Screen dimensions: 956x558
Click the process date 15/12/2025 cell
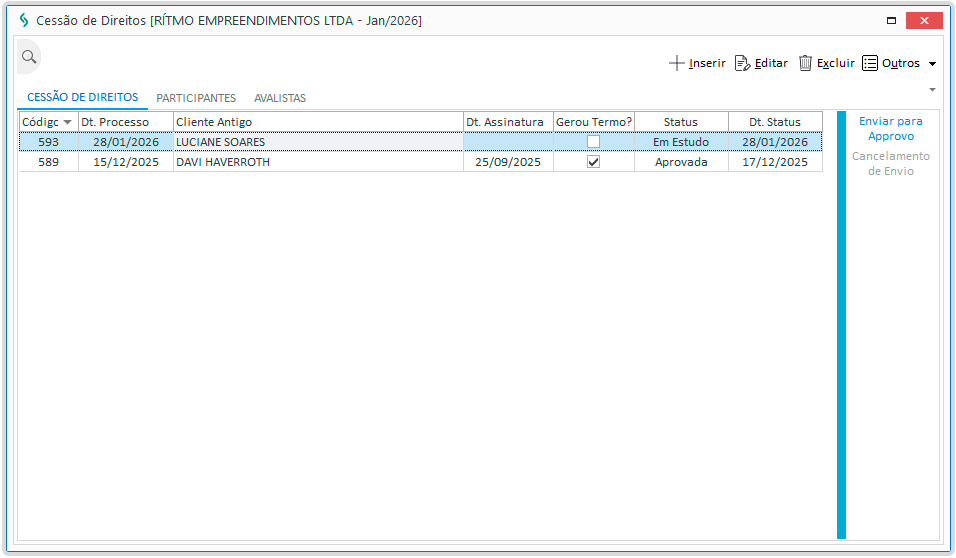tap(126, 162)
